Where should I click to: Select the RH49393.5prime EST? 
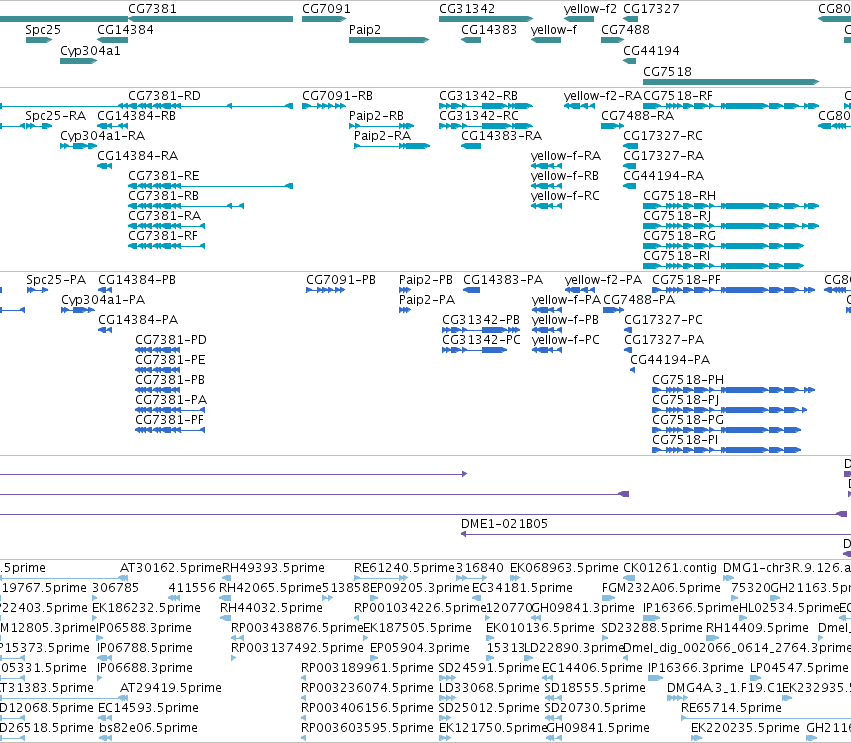[x=226, y=579]
